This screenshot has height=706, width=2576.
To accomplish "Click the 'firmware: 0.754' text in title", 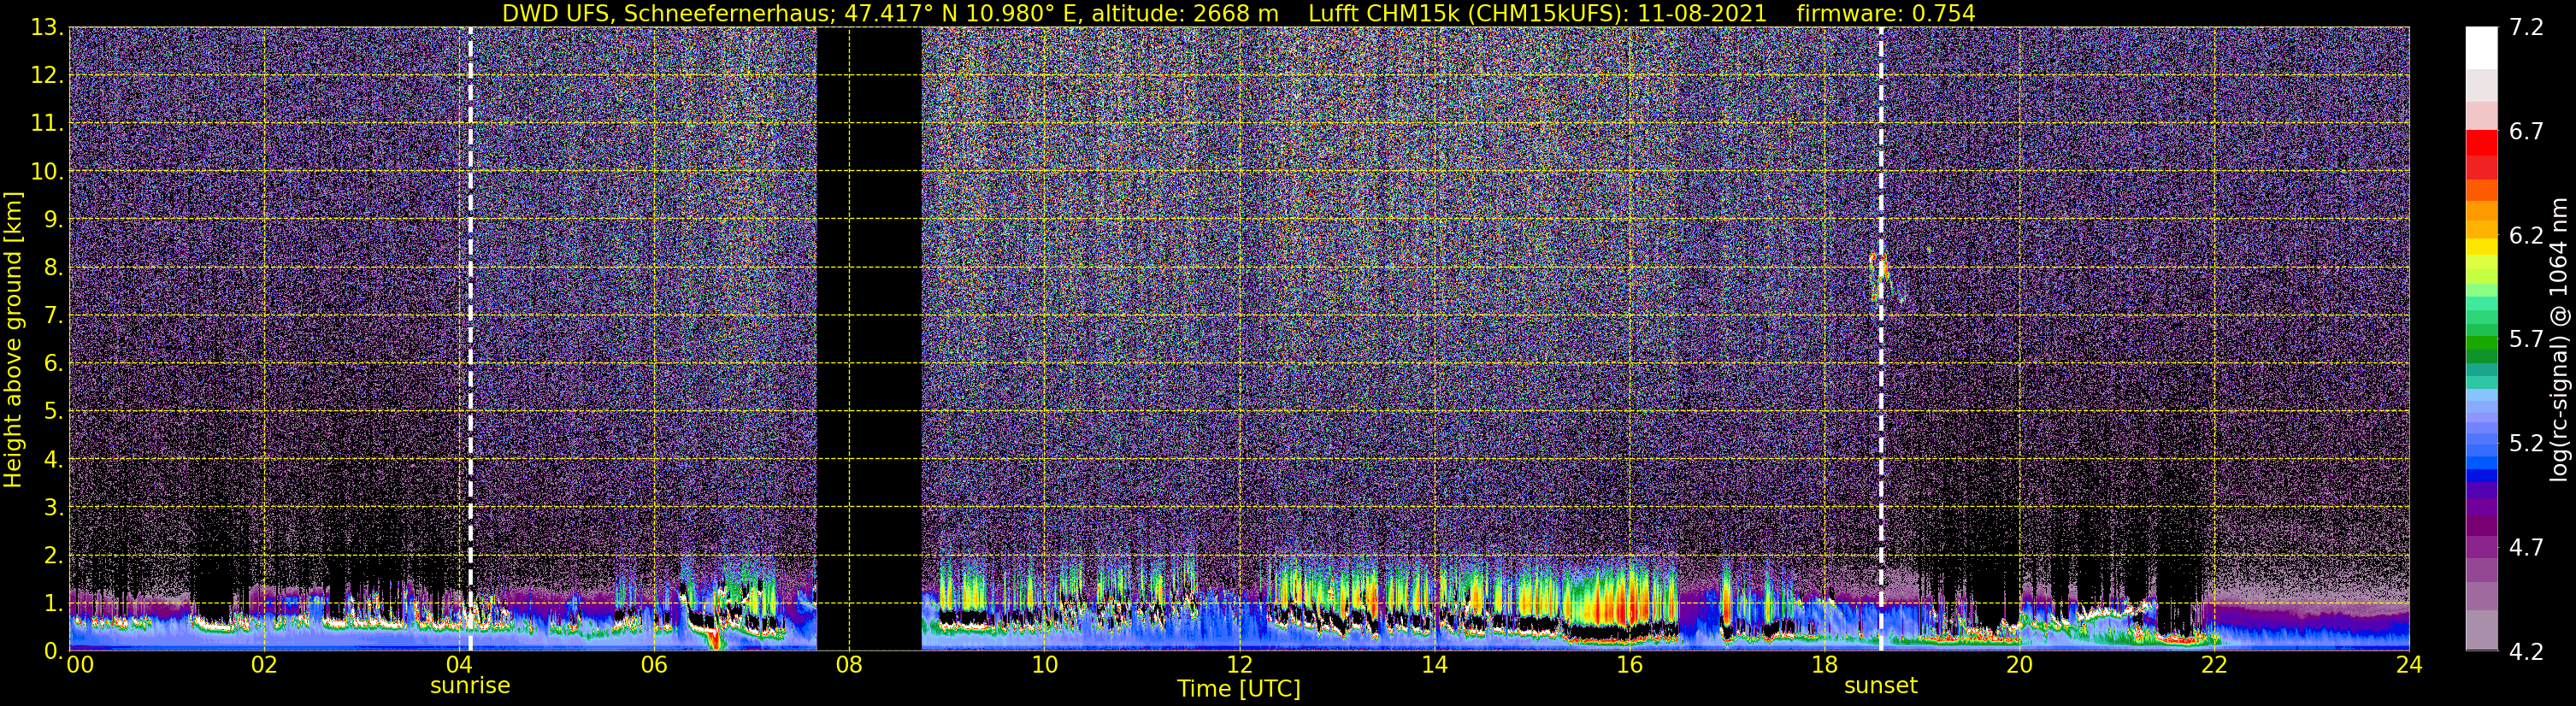I will click(x=1885, y=13).
